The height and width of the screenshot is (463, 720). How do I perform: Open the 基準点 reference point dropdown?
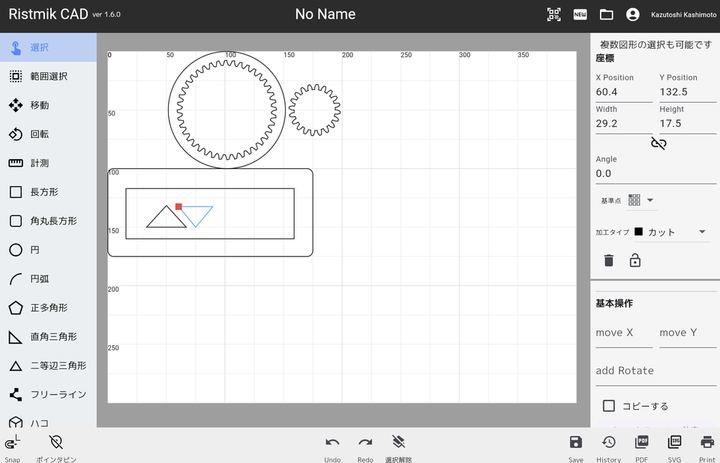(641, 200)
